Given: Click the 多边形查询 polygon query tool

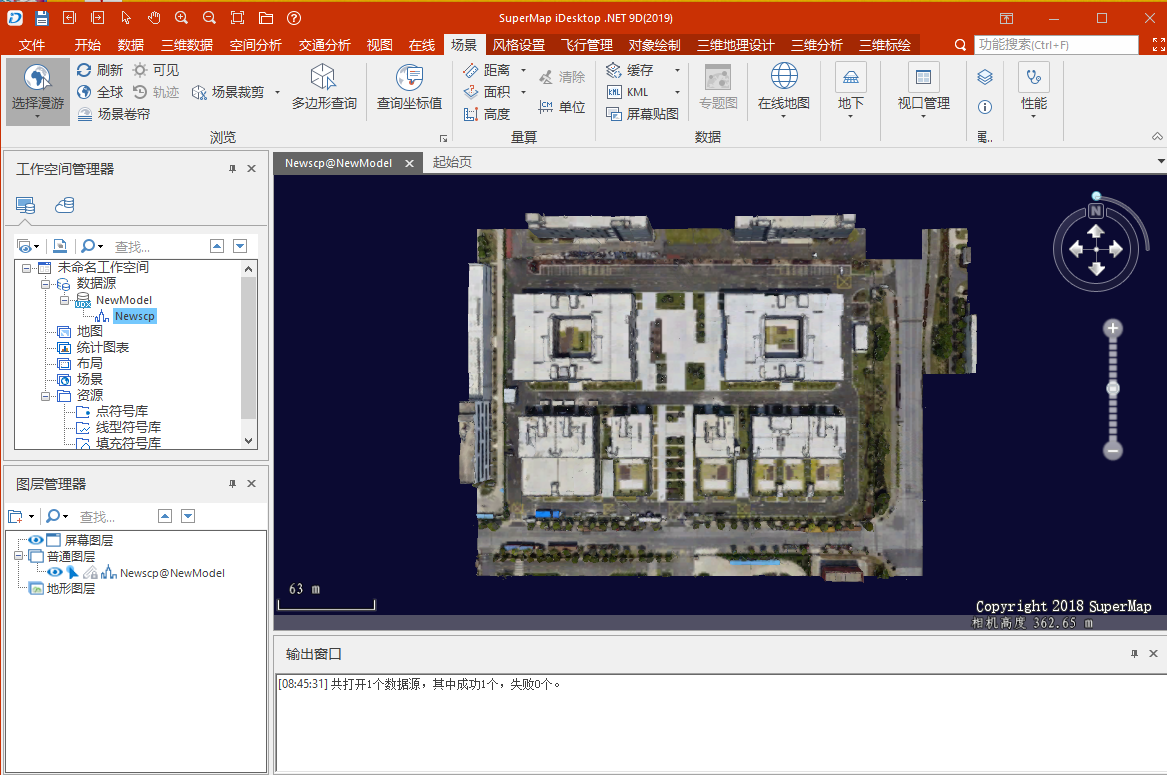Looking at the screenshot, I should coord(323,88).
